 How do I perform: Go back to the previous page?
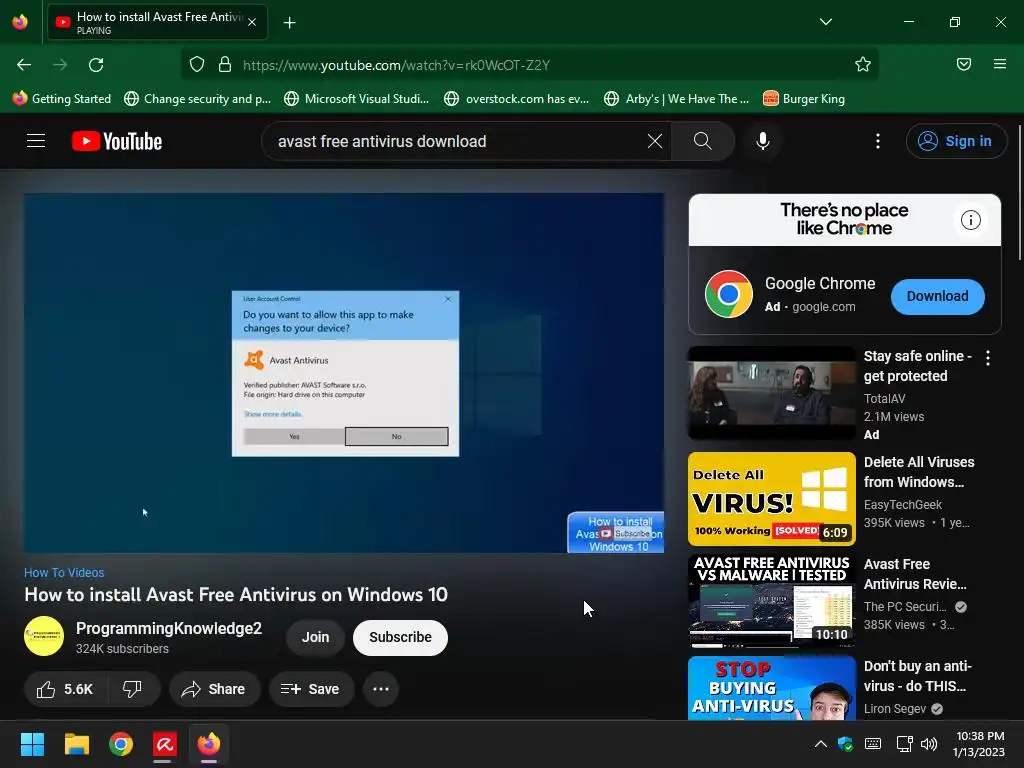24,65
